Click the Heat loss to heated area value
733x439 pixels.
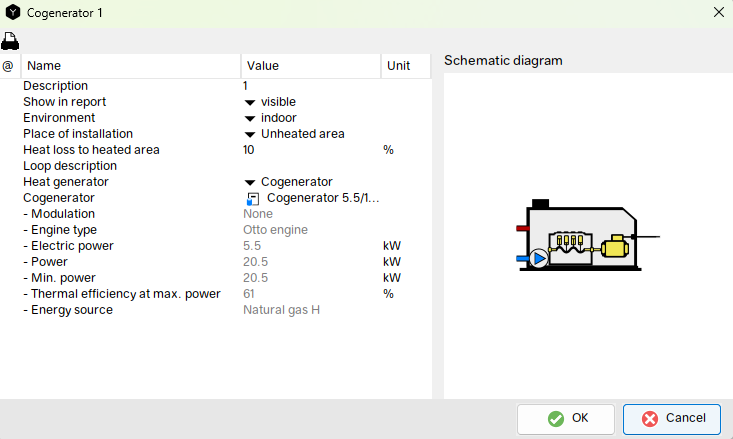pyautogui.click(x=310, y=150)
